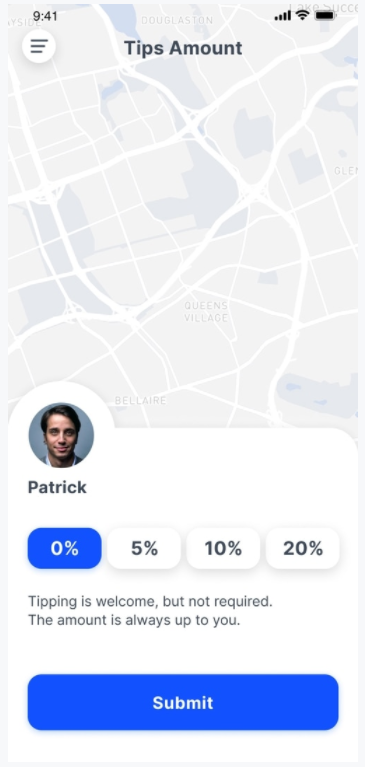Select the 0% tip option
The height and width of the screenshot is (767, 365).
[x=65, y=548]
